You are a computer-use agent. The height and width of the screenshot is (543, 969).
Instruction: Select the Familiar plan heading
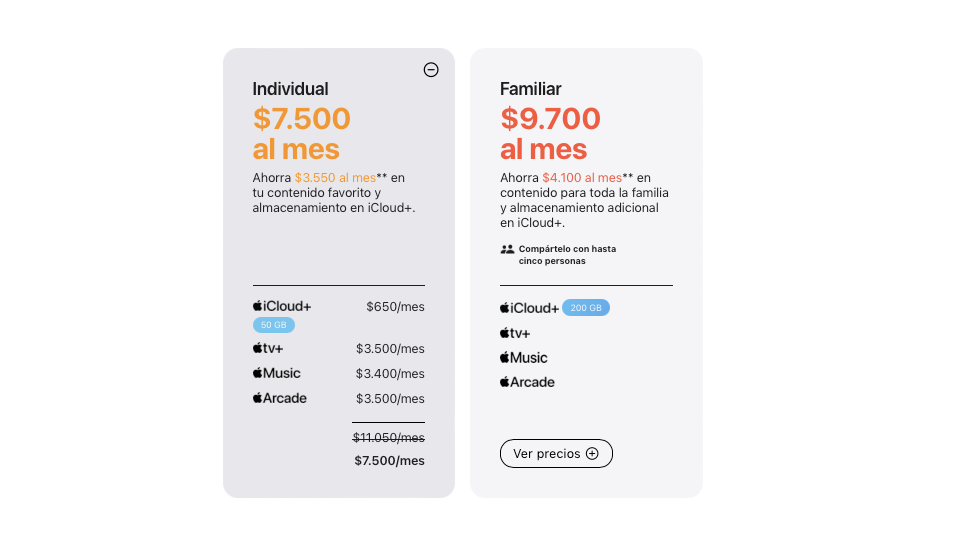tap(531, 89)
